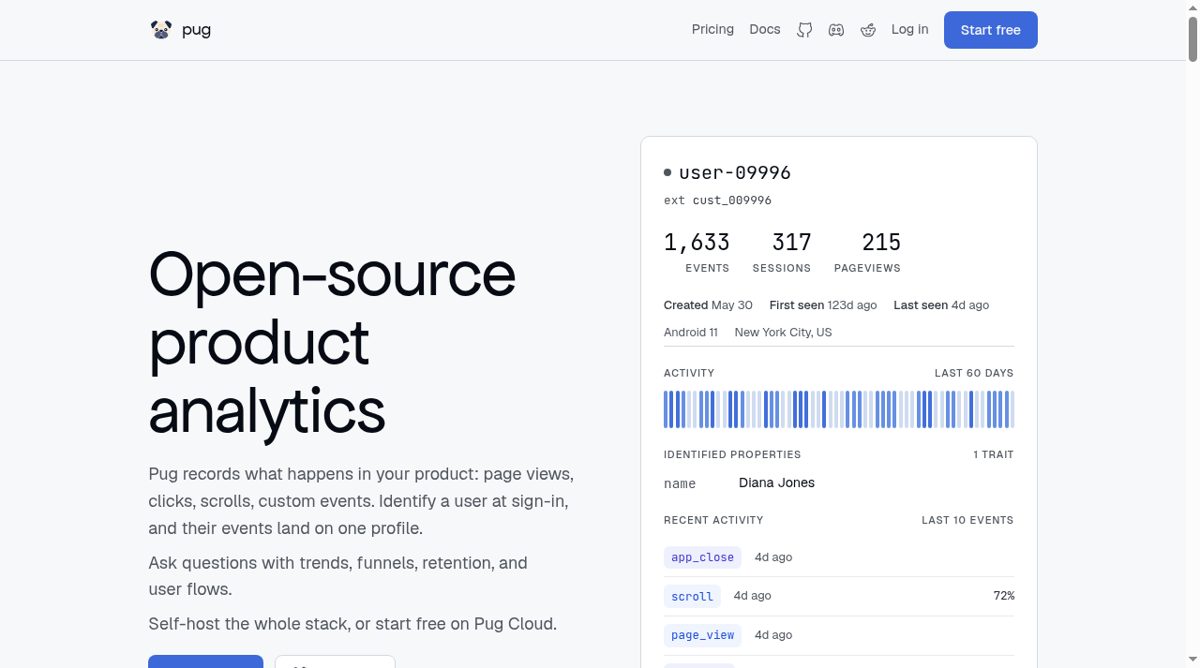The image size is (1200, 668).
Task: Click the 1,633 events count
Action: (x=697, y=242)
